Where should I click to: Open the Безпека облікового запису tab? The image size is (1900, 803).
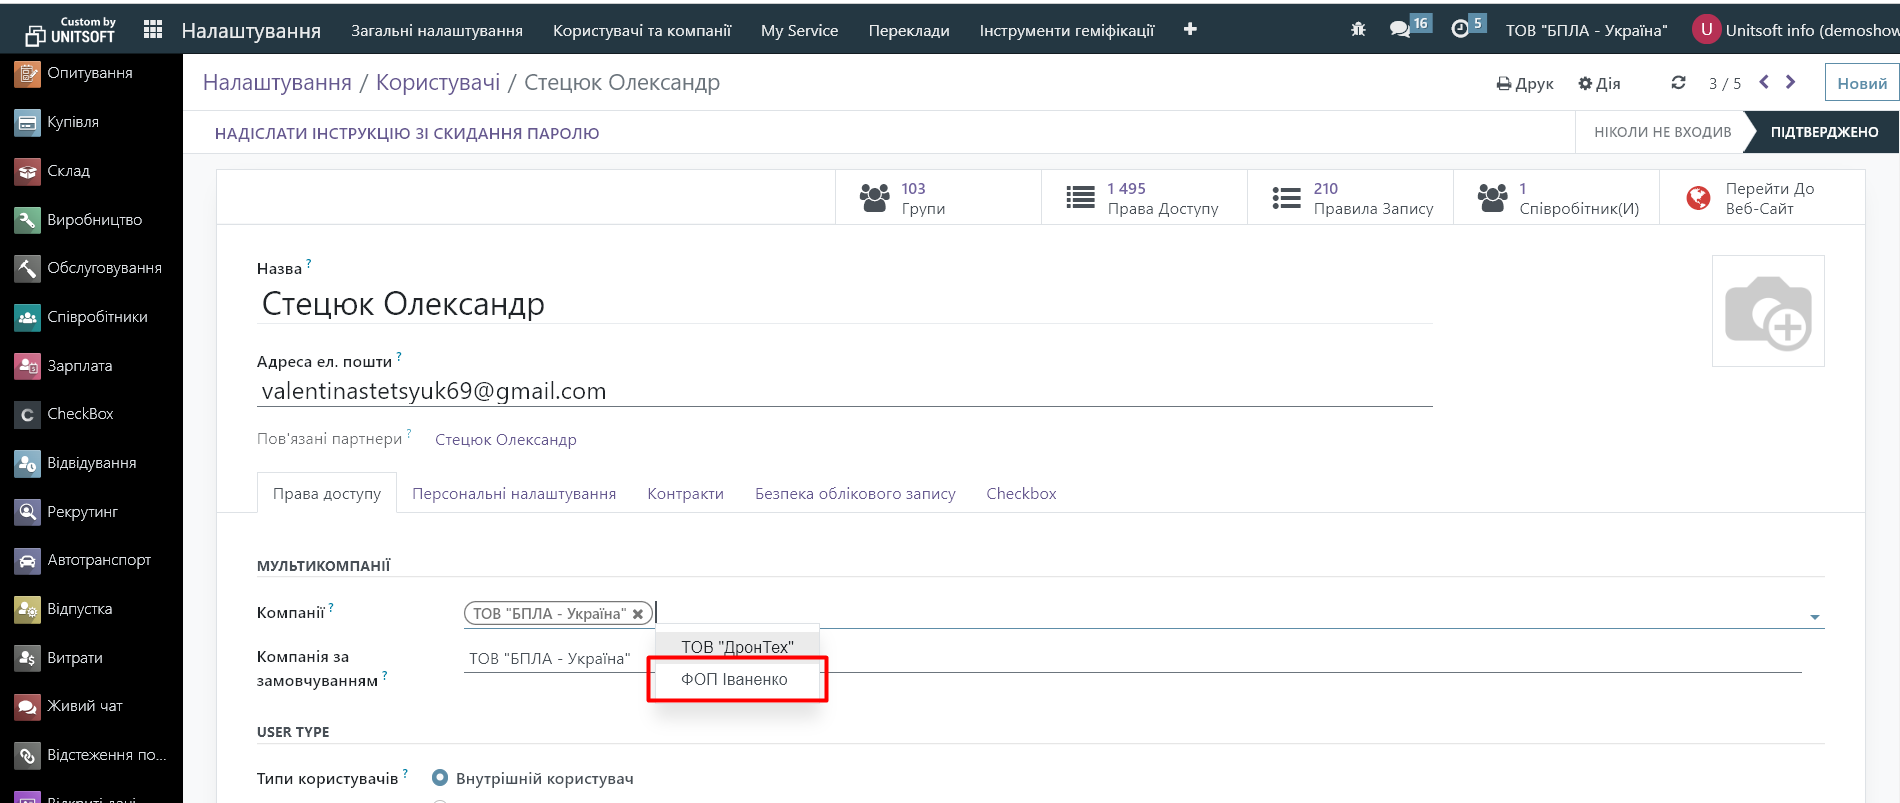coord(855,494)
